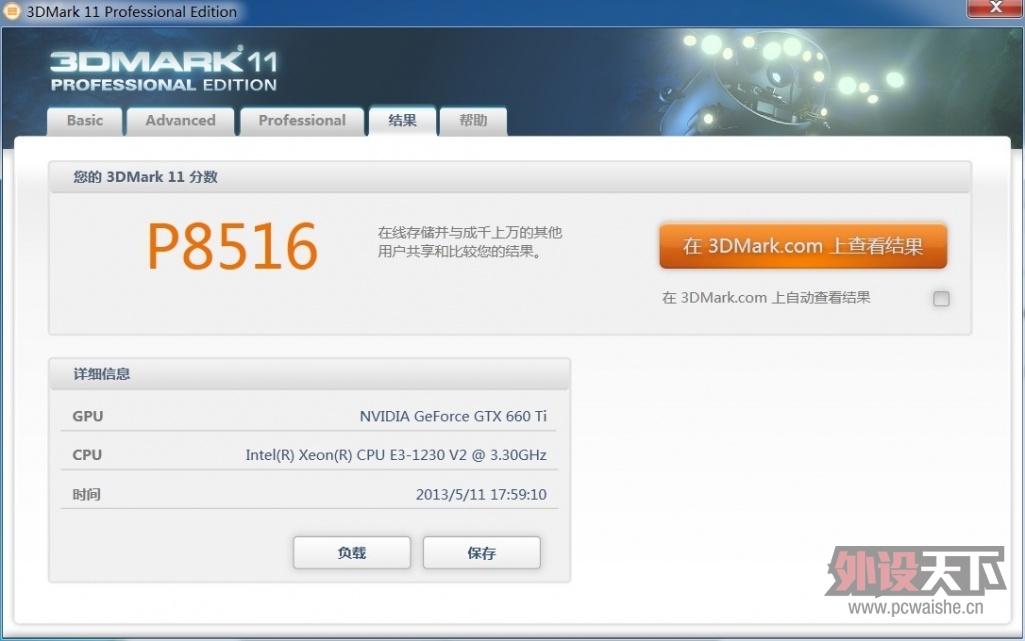The height and width of the screenshot is (641, 1025).
Task: Open the Advanced tab
Action: (180, 121)
